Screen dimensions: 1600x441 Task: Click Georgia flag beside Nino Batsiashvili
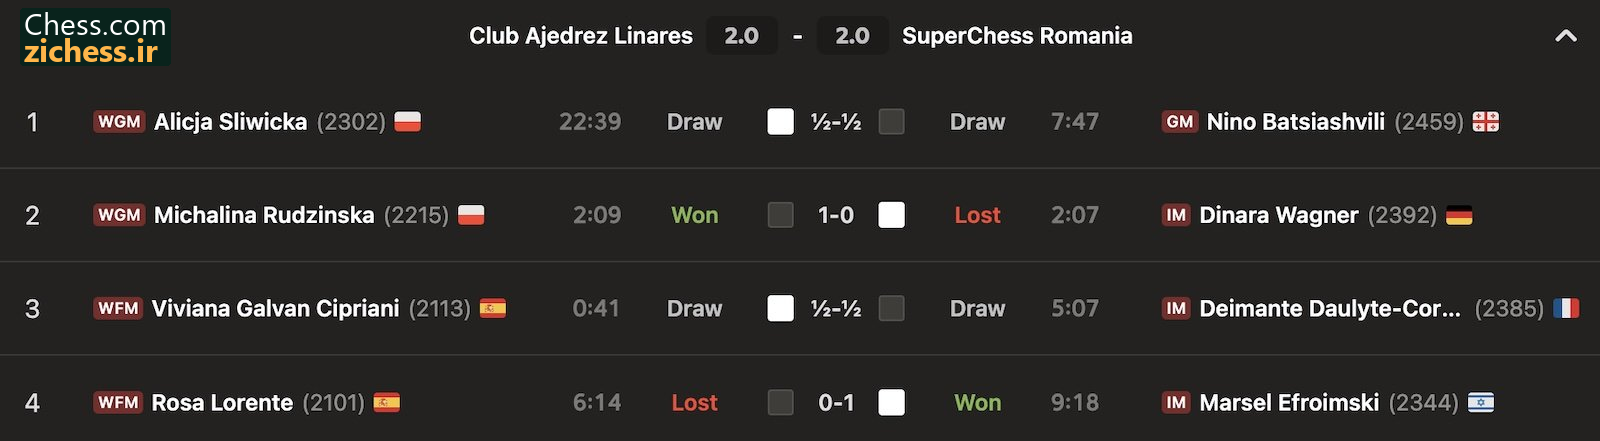[x=1486, y=122]
